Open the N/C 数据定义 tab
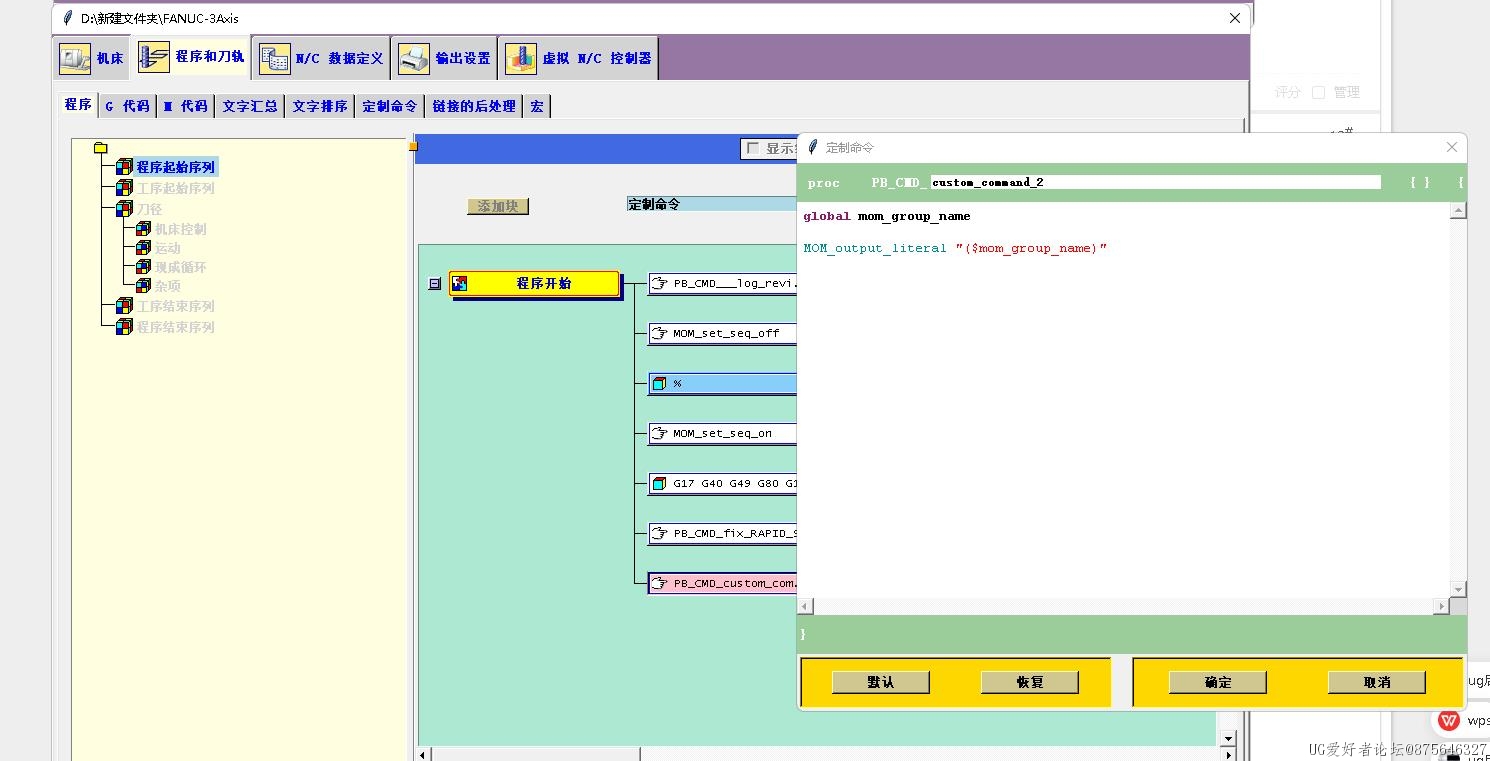 point(321,59)
